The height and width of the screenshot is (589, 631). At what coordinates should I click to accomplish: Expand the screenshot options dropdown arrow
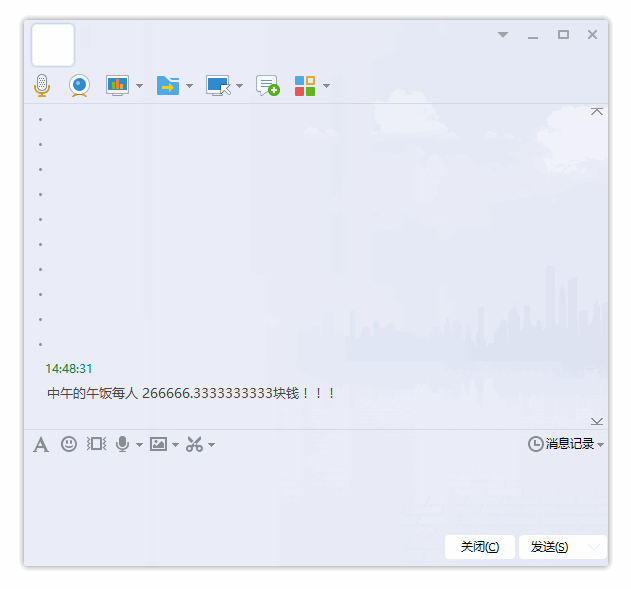(x=212, y=445)
